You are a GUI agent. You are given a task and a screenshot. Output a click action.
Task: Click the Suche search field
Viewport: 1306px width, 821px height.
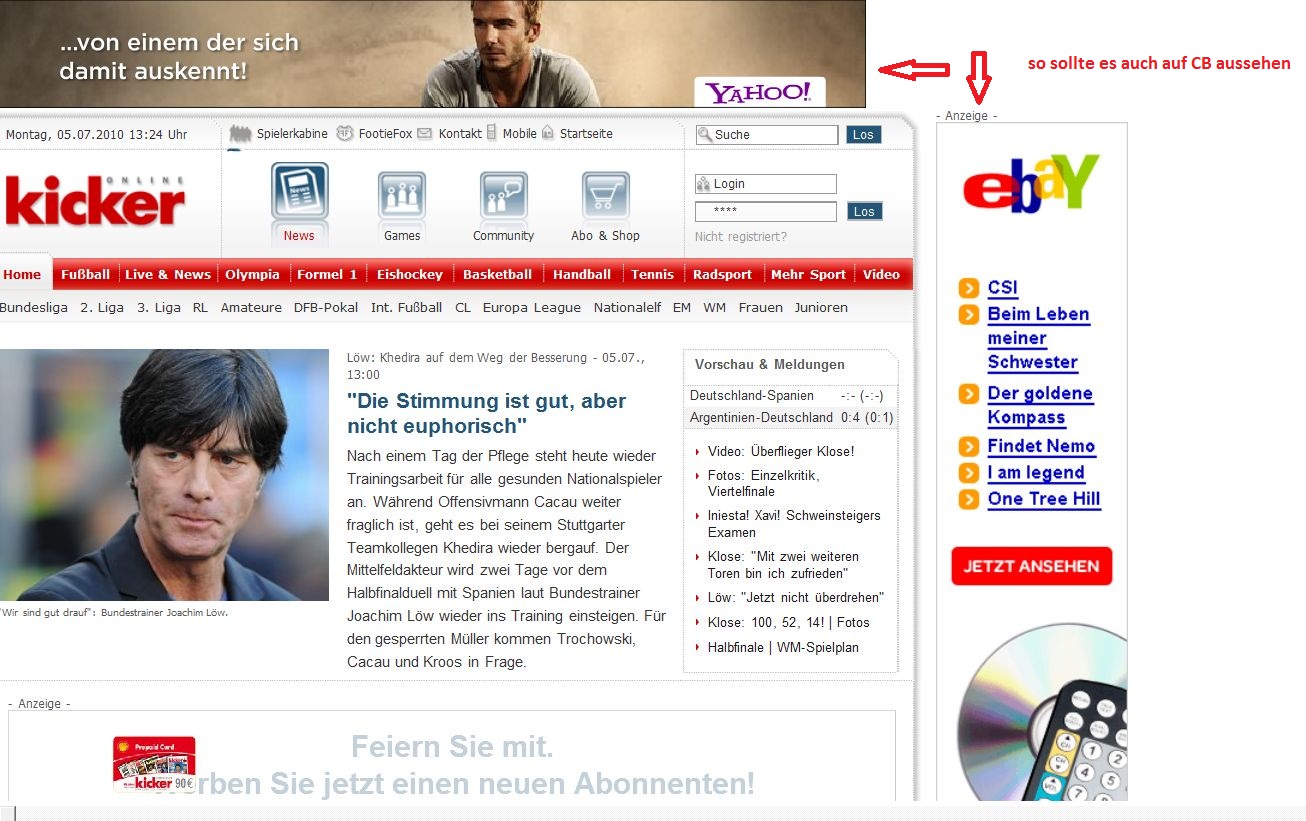767,135
